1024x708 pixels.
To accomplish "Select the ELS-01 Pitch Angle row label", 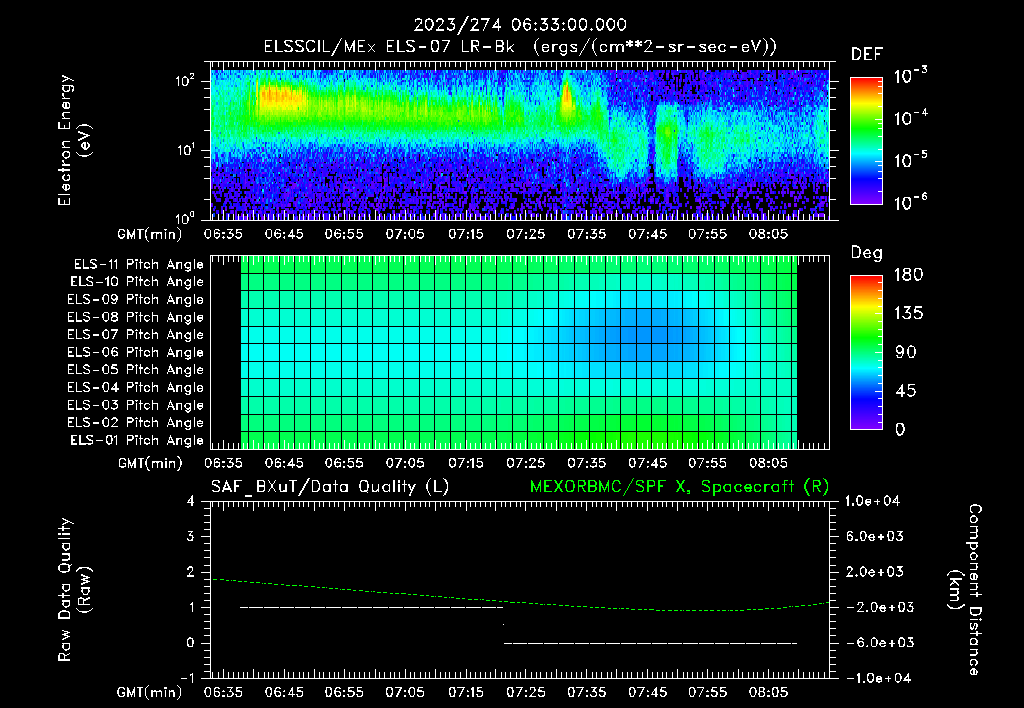I will click(x=137, y=441).
